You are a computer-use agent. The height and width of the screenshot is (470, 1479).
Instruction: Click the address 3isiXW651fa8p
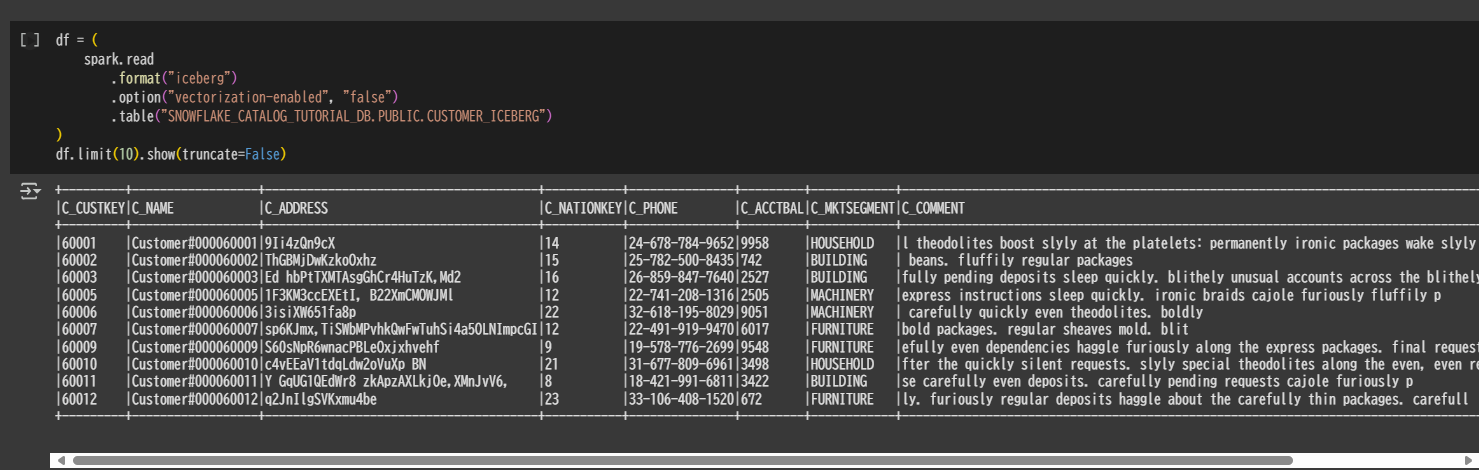point(309,312)
